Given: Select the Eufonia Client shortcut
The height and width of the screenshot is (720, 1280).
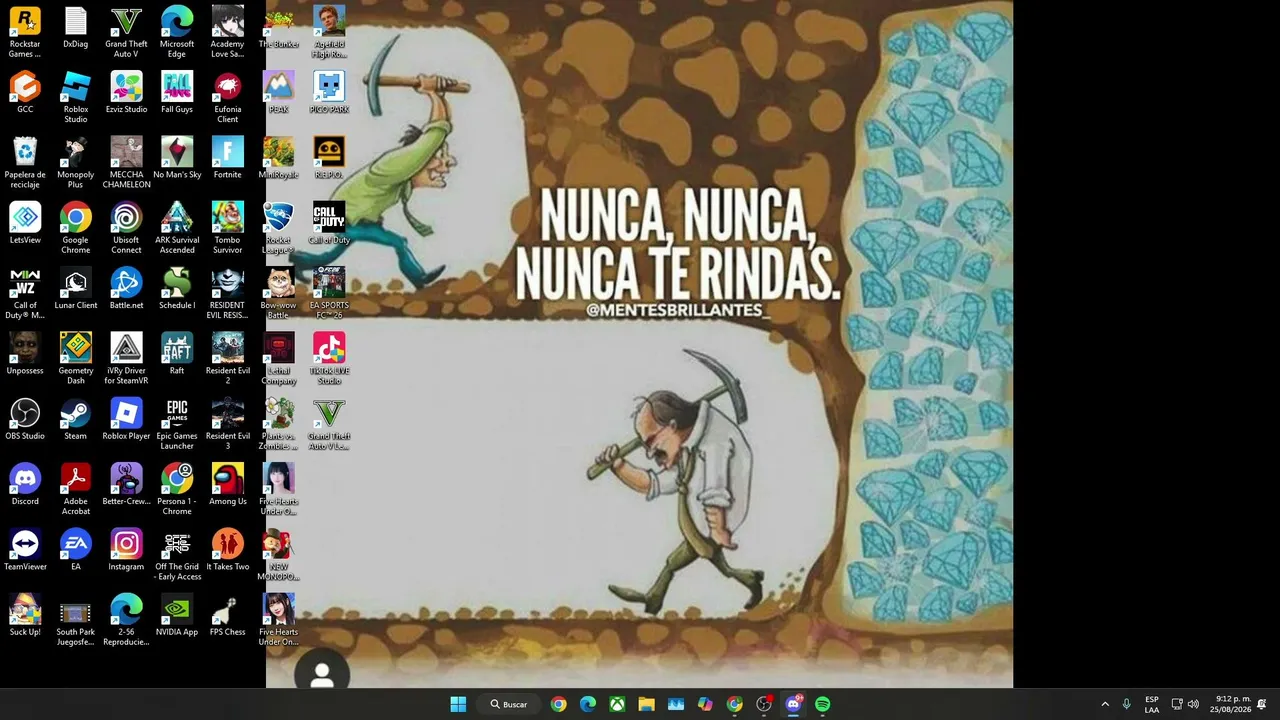Looking at the screenshot, I should click(228, 98).
